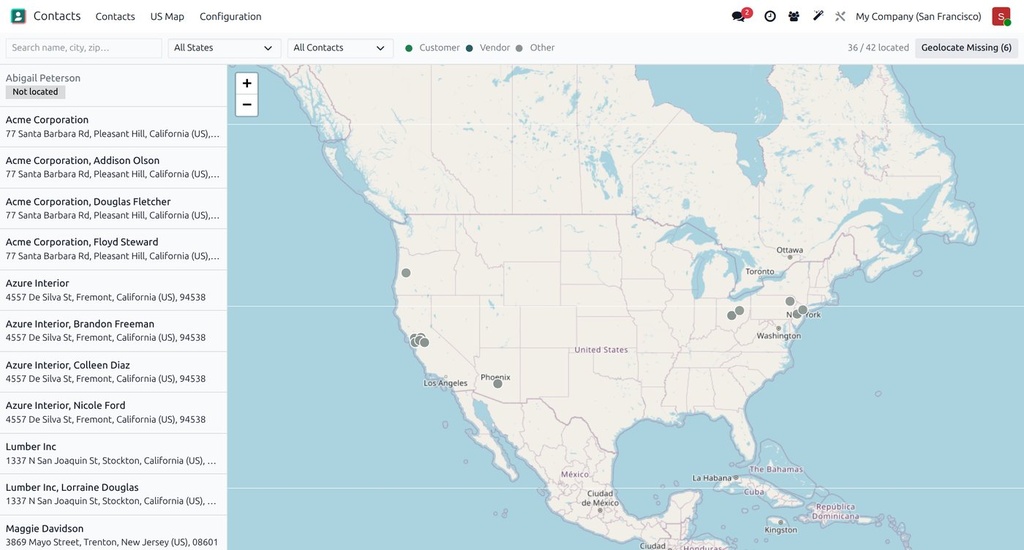This screenshot has width=1024, height=550.
Task: Toggle the Vendor legend filter
Action: [487, 48]
